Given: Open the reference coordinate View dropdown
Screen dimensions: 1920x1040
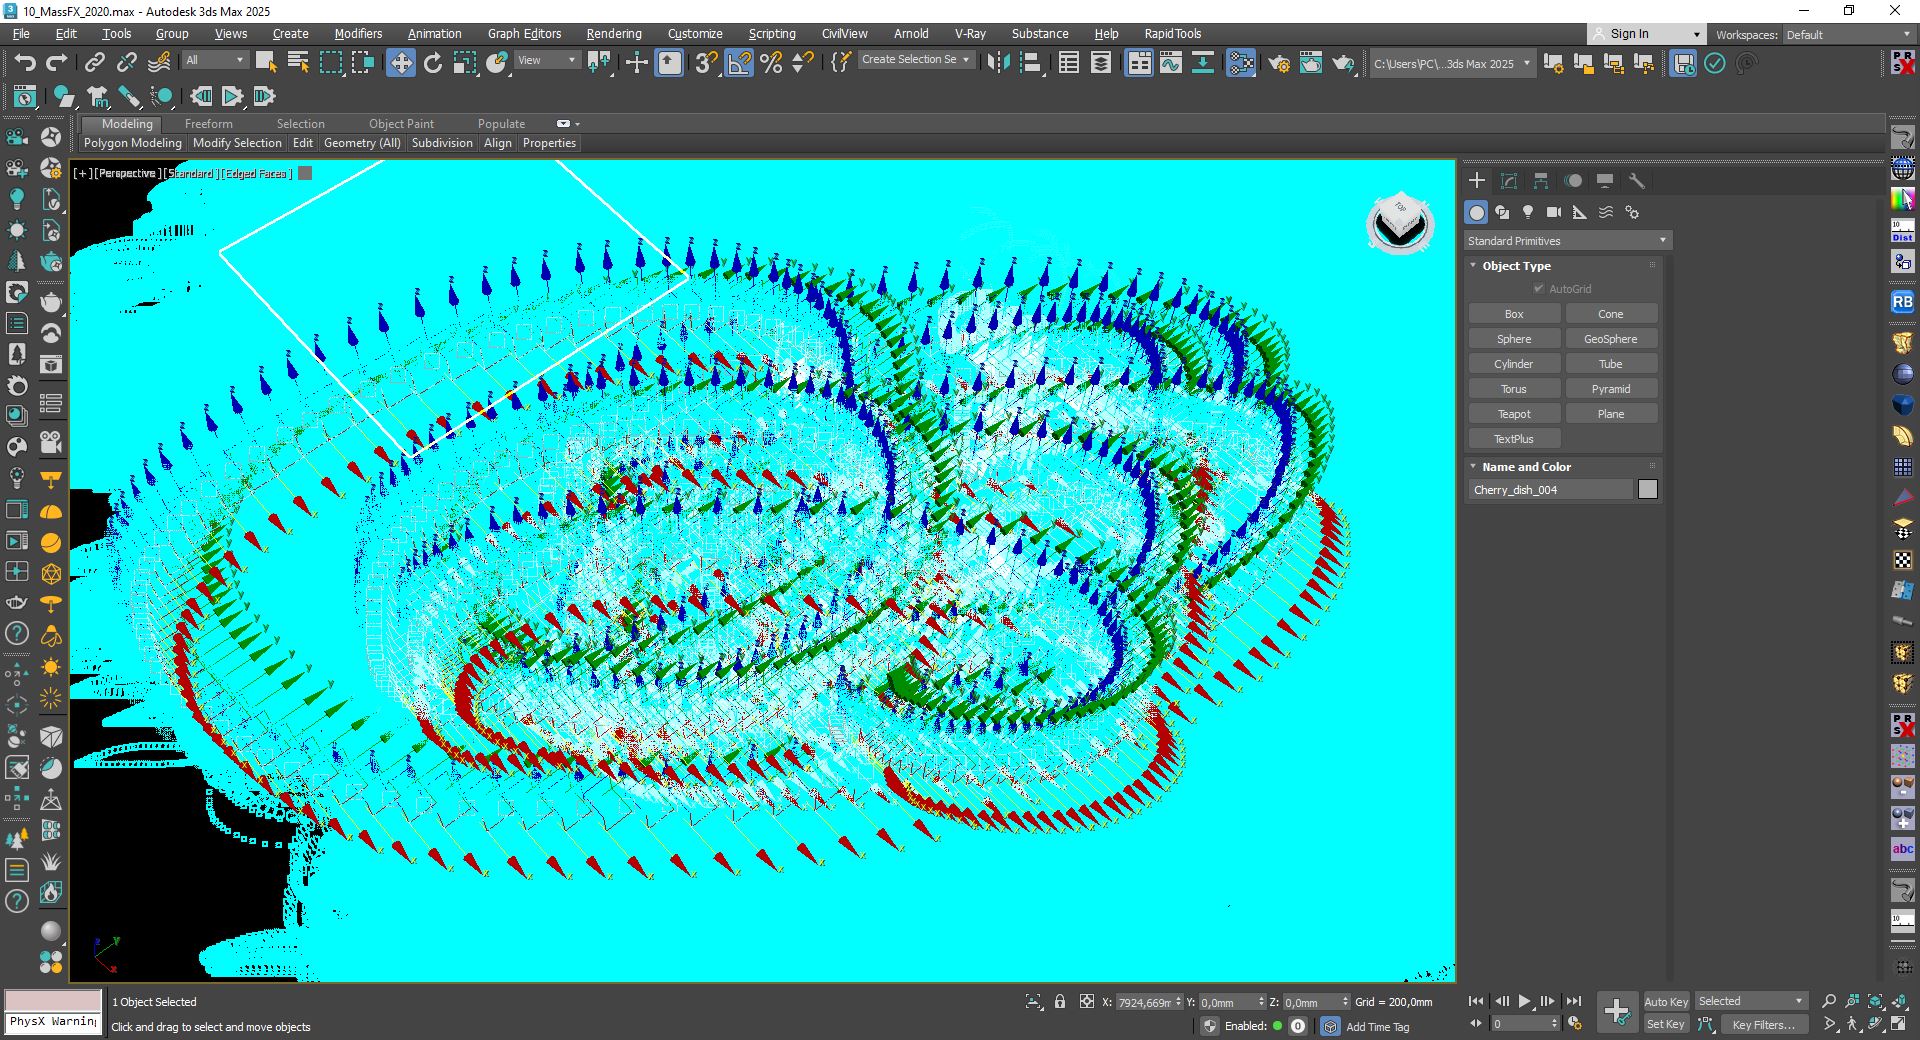Looking at the screenshot, I should (x=546, y=60).
